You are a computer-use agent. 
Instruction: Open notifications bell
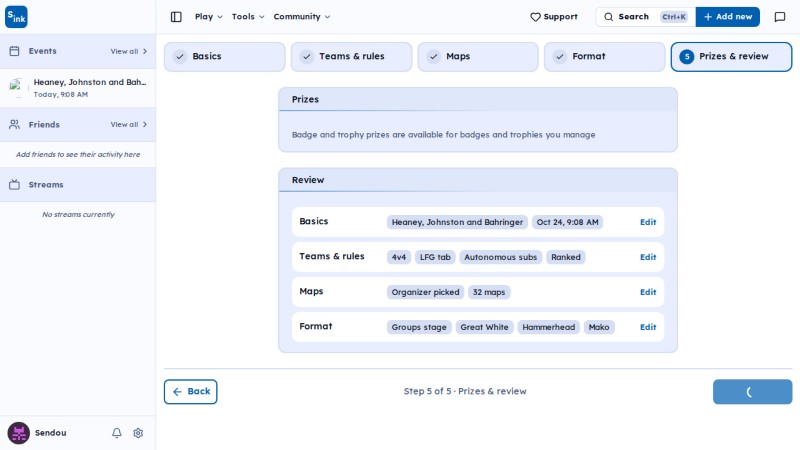click(117, 433)
